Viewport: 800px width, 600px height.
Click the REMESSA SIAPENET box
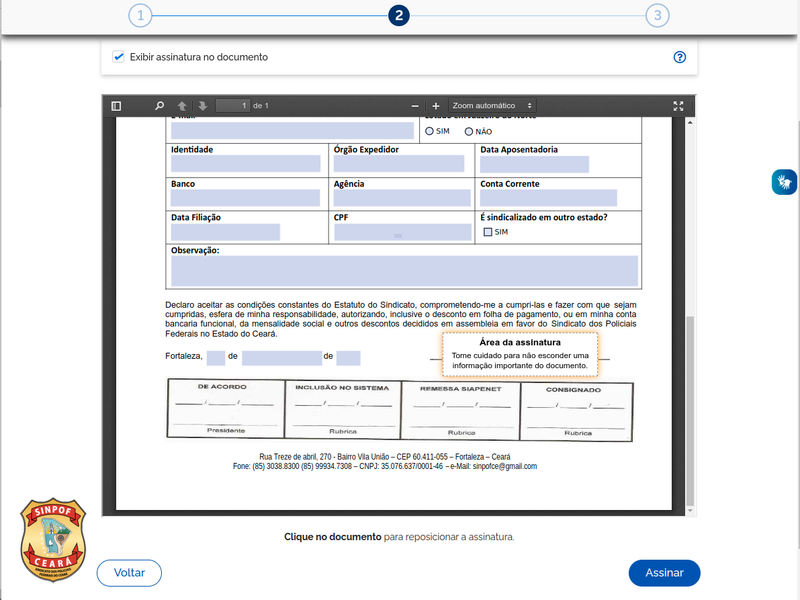461,410
